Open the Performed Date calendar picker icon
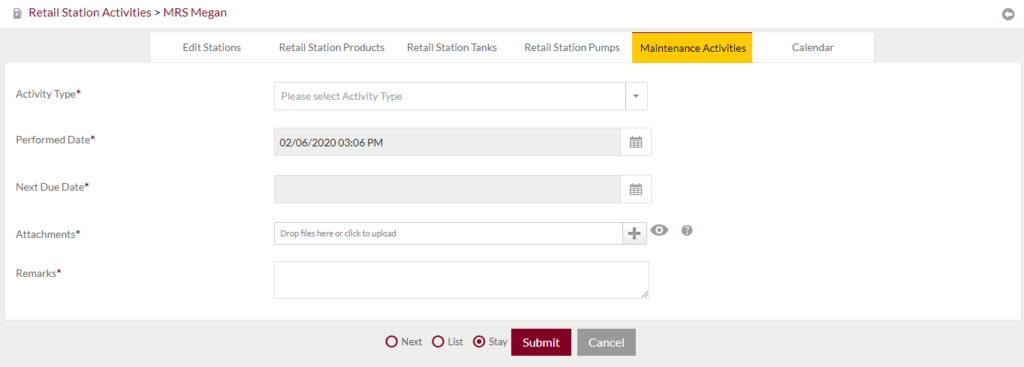1024x367 pixels. [636, 142]
